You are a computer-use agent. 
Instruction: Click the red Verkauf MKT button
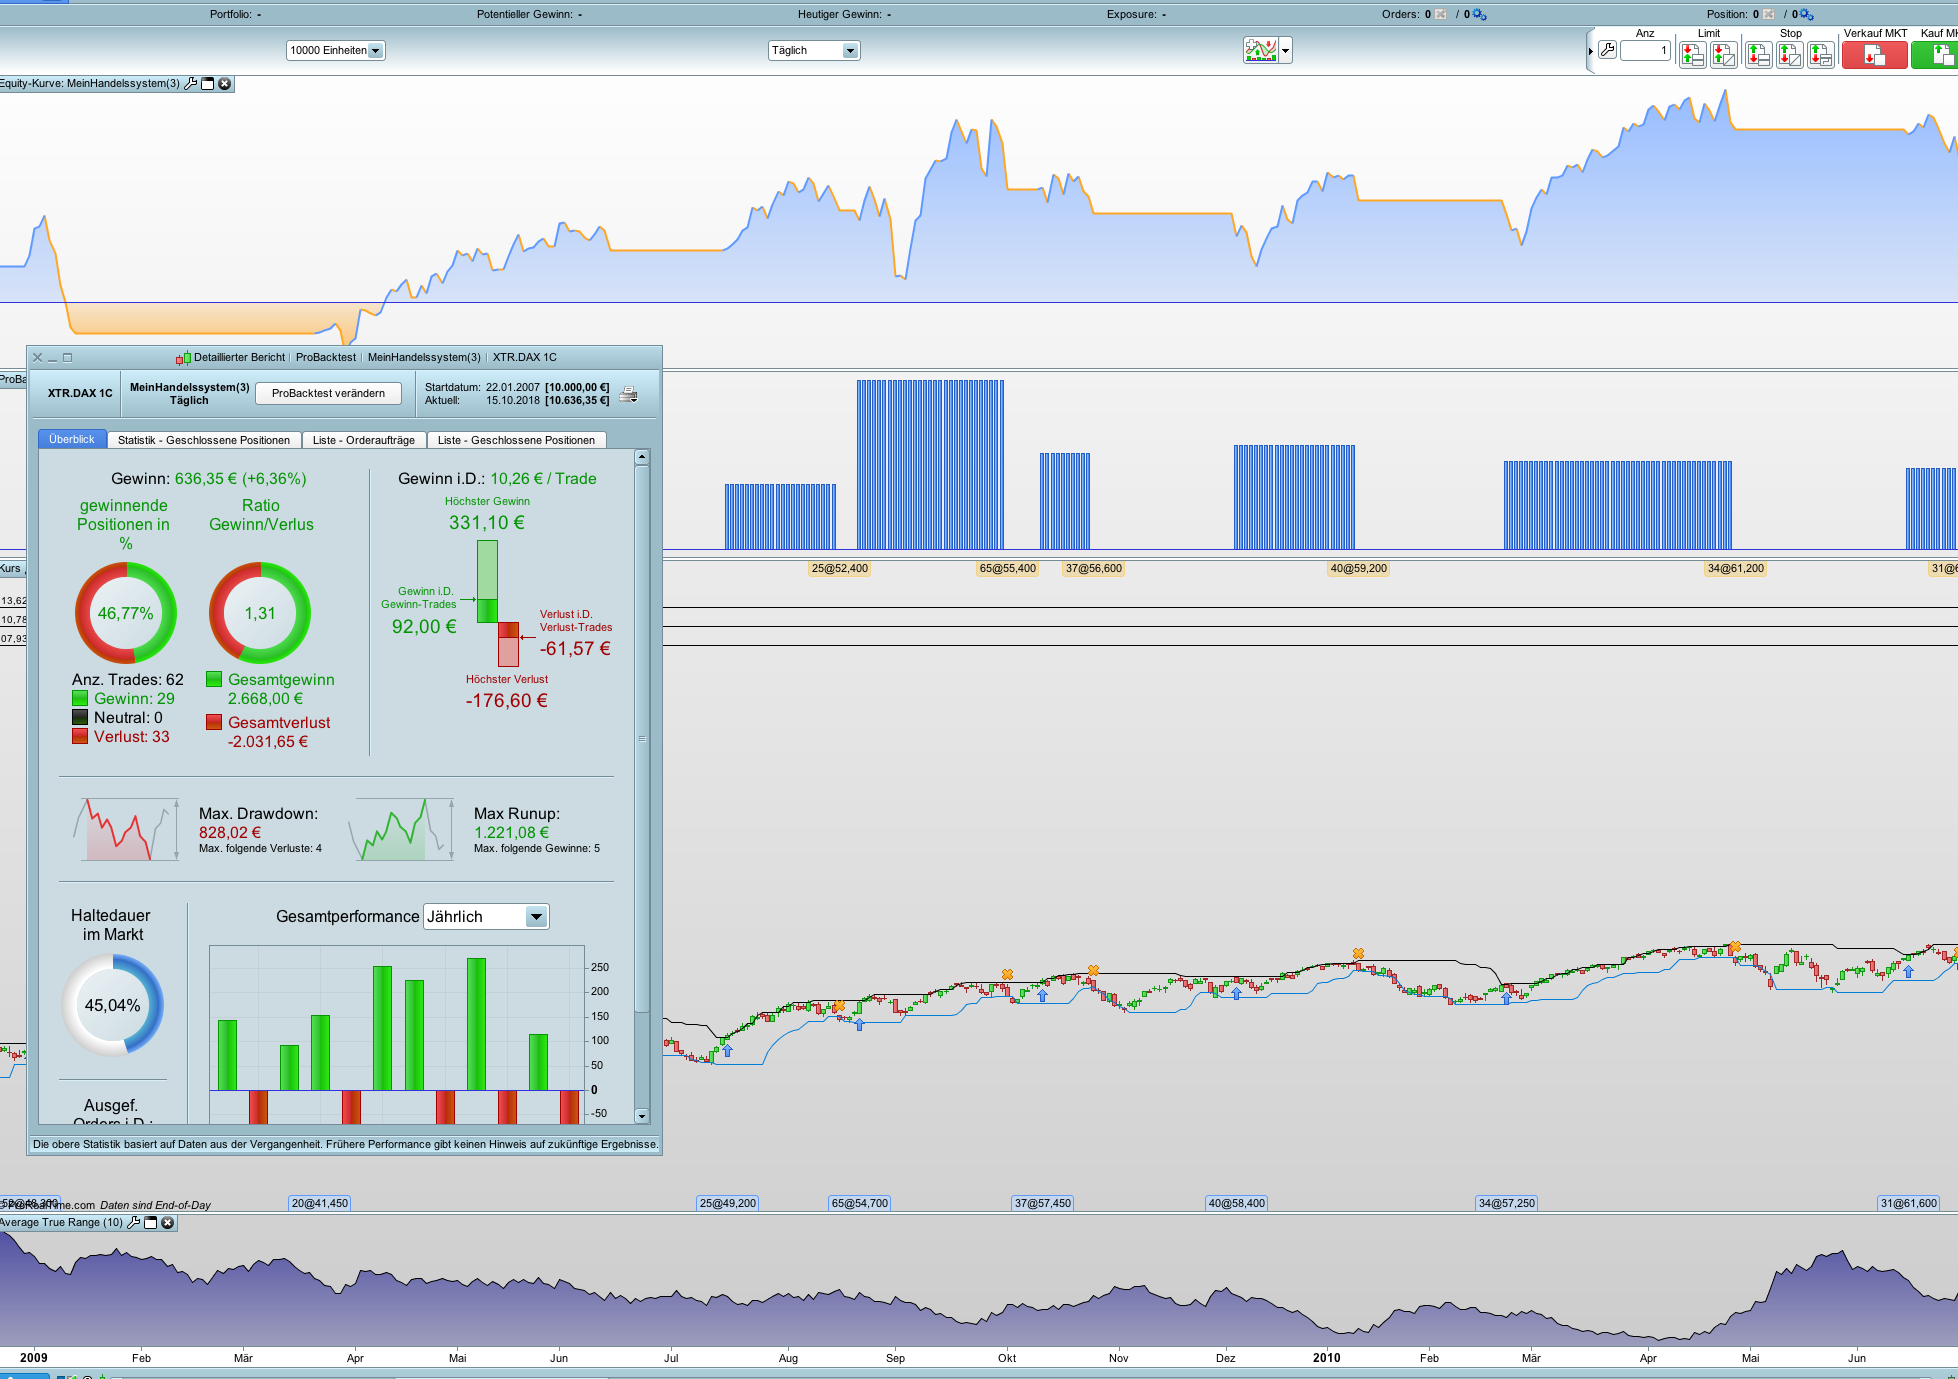pyautogui.click(x=1873, y=54)
